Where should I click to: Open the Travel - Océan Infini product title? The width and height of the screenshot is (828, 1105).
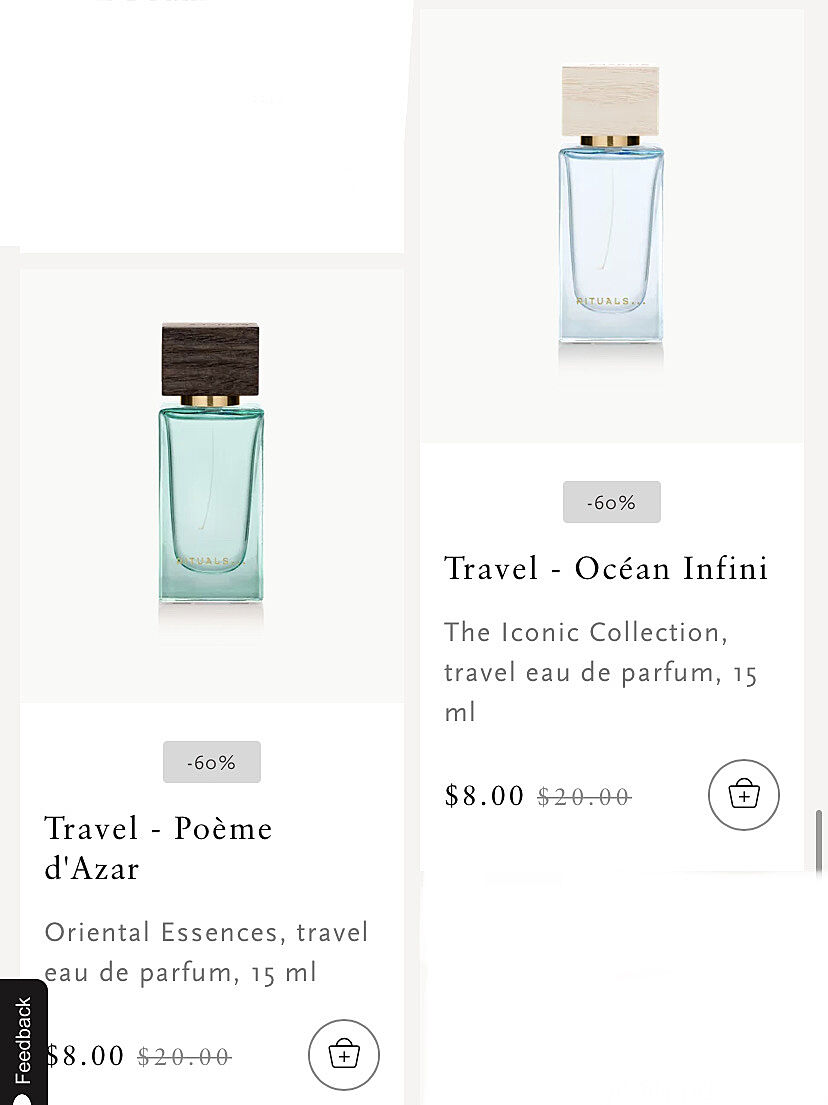click(x=606, y=568)
